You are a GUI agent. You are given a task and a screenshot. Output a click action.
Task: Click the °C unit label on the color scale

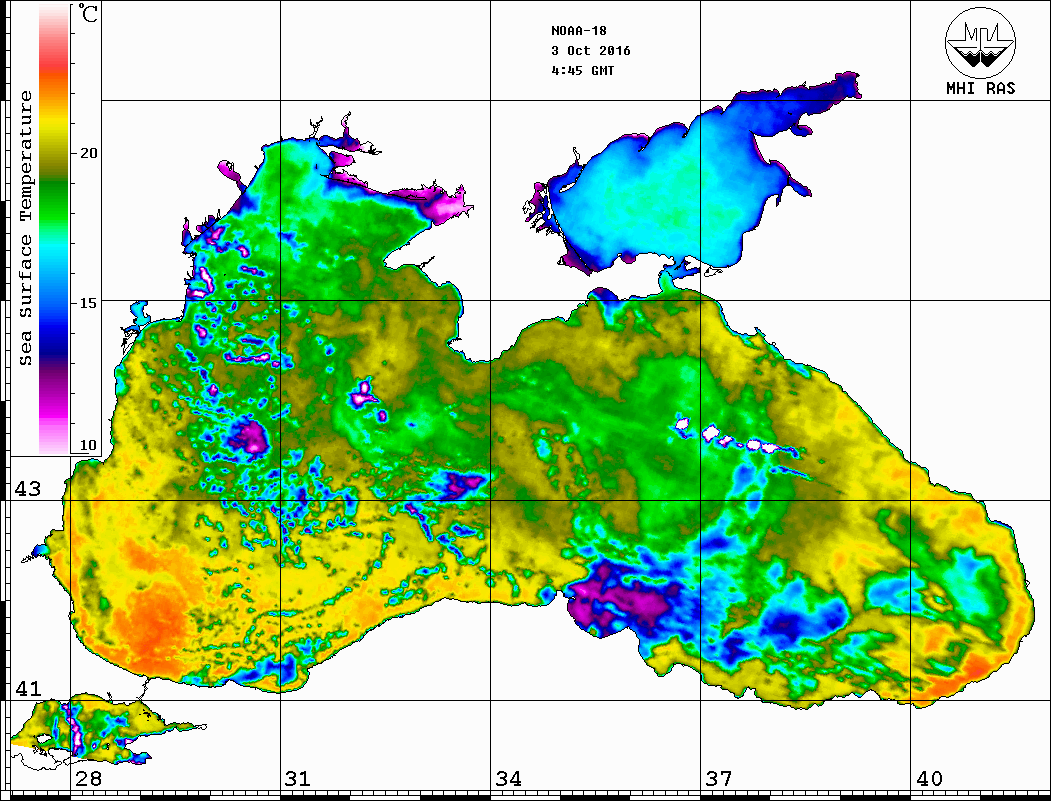click(87, 13)
